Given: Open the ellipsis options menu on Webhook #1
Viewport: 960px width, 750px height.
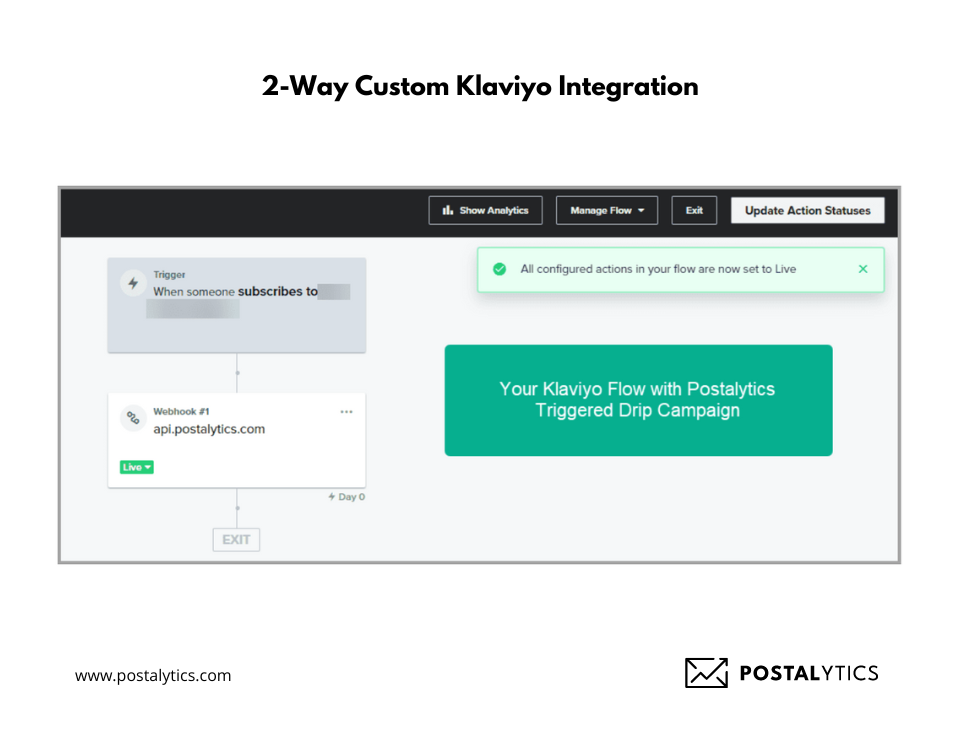Looking at the screenshot, I should click(x=346, y=411).
